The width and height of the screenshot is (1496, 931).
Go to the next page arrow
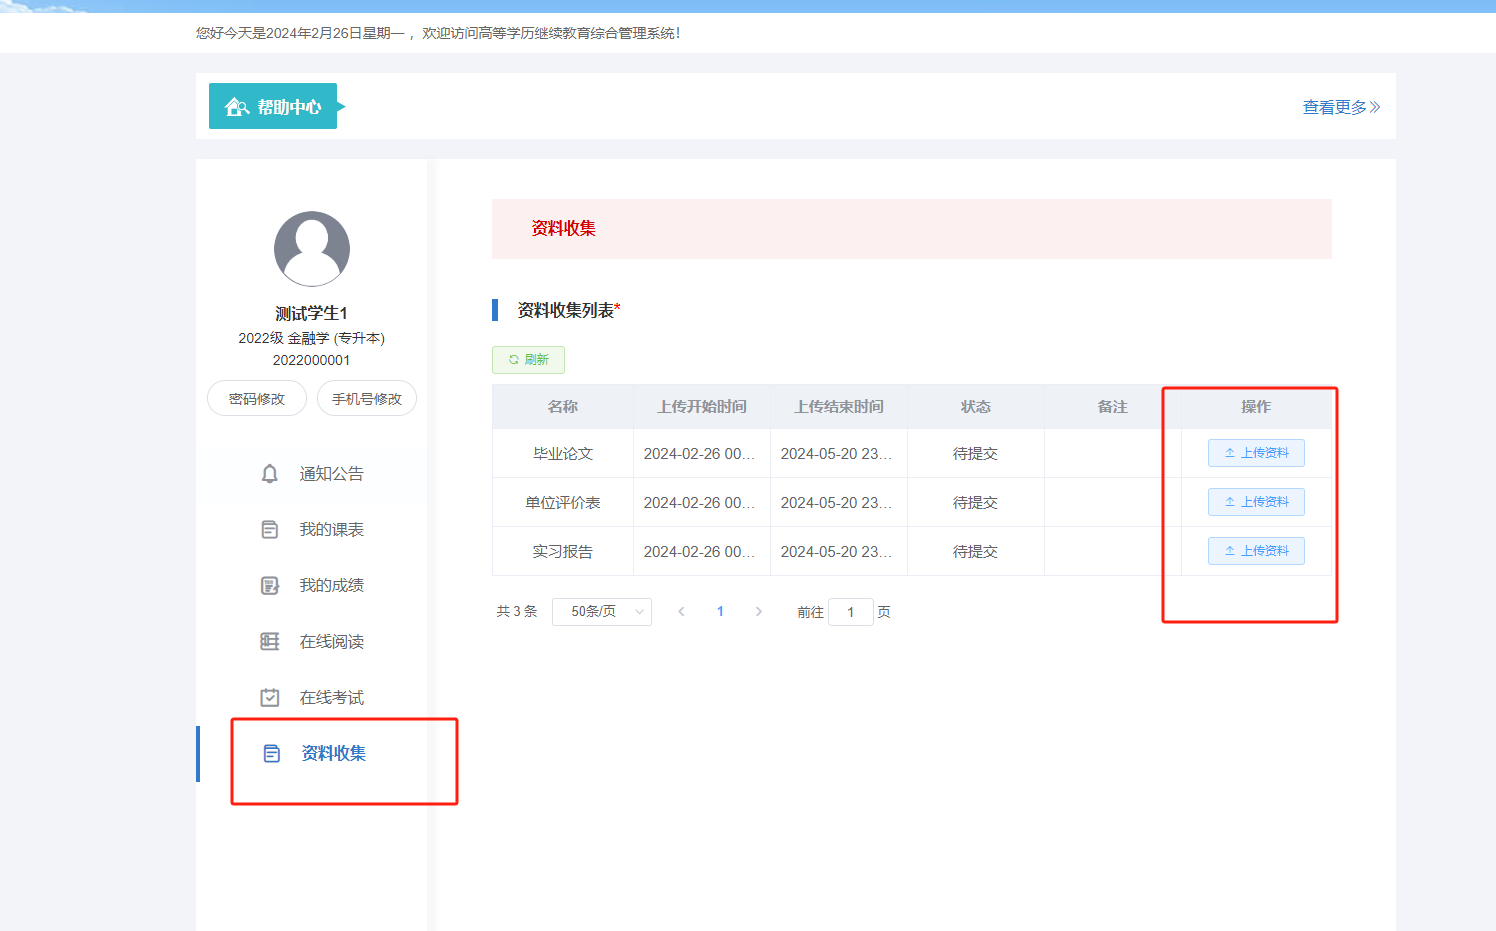pos(759,612)
